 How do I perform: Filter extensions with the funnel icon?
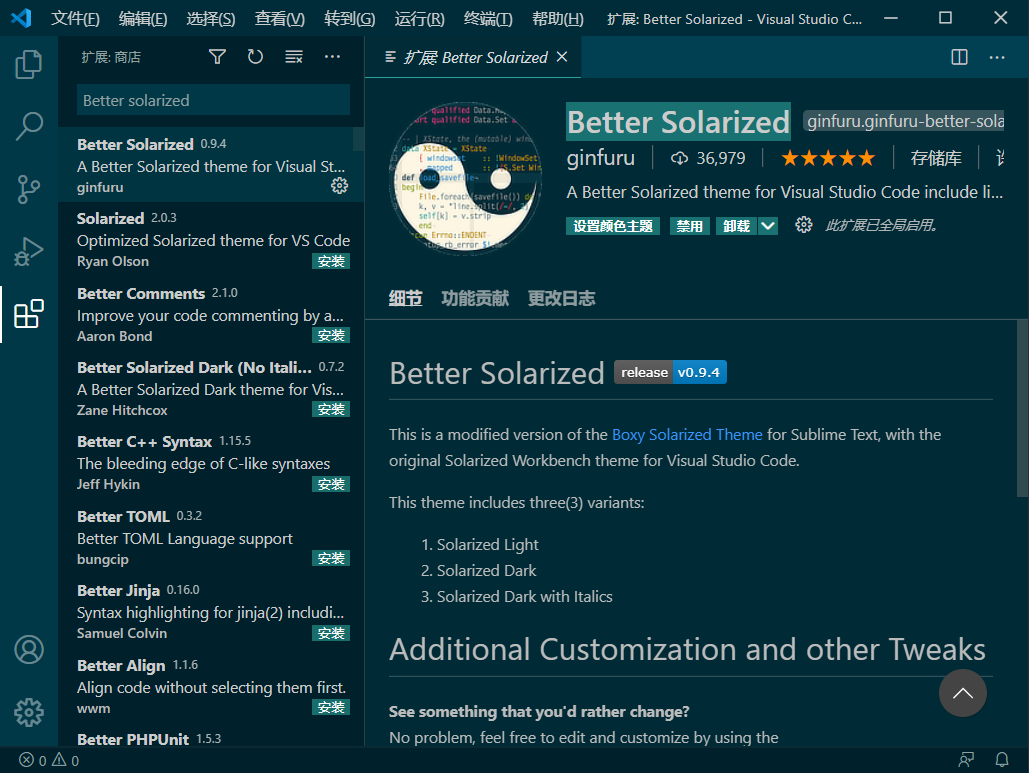click(x=217, y=57)
